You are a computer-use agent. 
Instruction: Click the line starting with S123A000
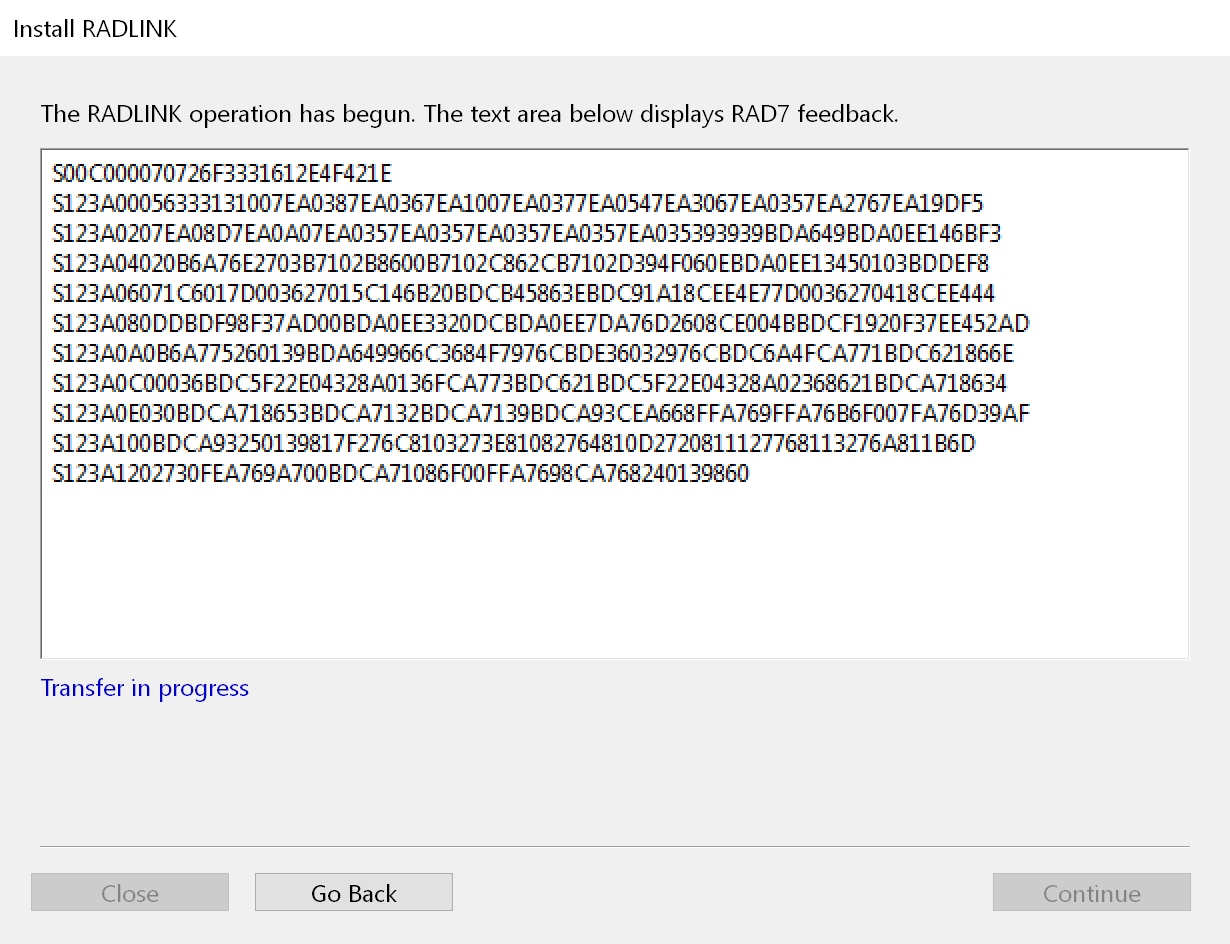pyautogui.click(x=518, y=204)
